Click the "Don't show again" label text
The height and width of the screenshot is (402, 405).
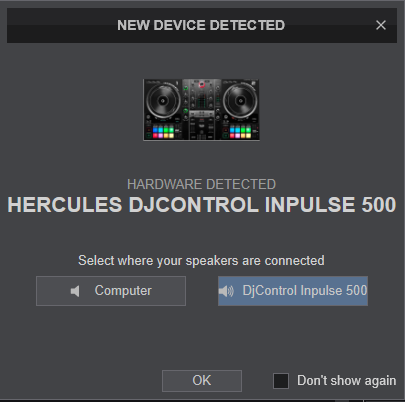(x=347, y=381)
